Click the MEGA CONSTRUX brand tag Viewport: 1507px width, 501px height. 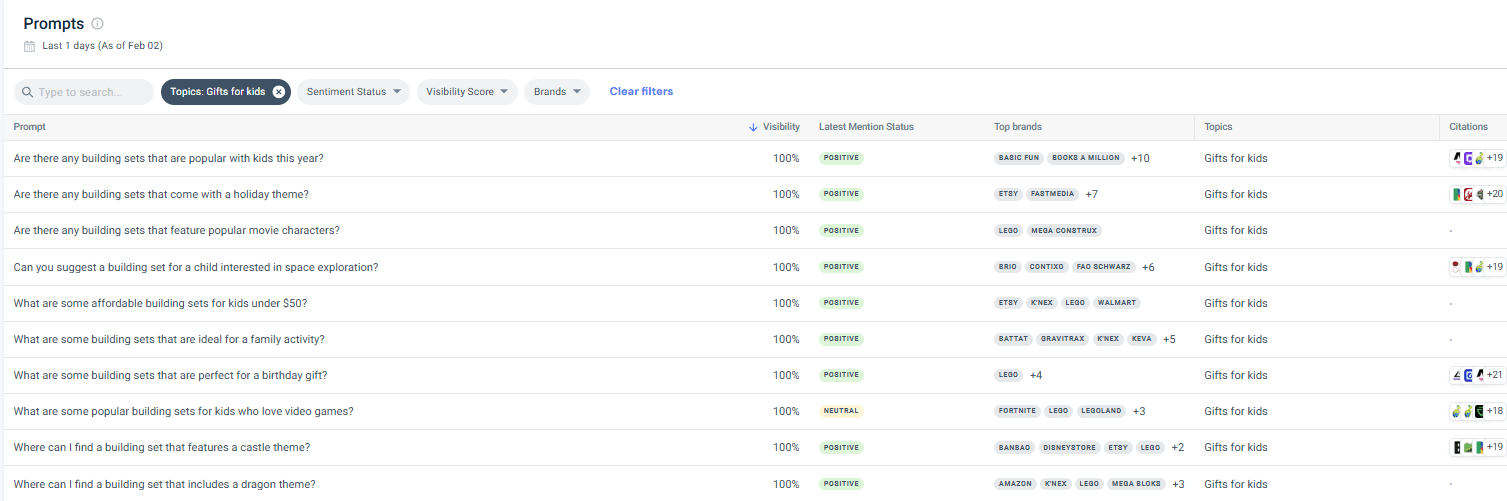[1064, 230]
